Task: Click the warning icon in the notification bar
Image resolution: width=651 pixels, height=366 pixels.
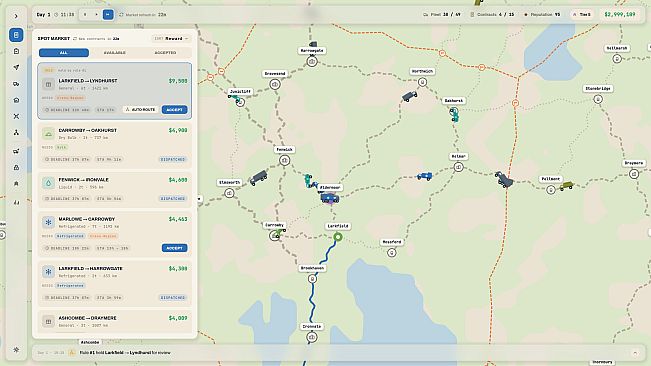Action: [x=72, y=353]
